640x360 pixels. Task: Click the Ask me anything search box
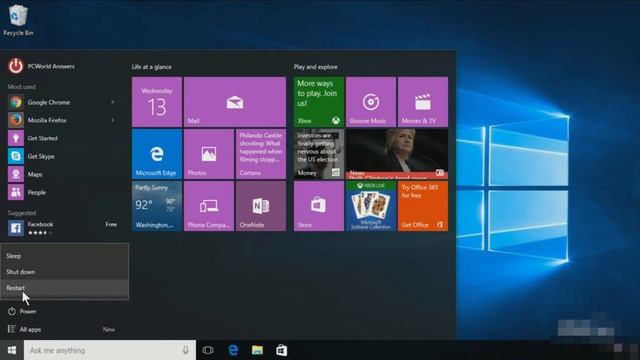[x=110, y=350]
